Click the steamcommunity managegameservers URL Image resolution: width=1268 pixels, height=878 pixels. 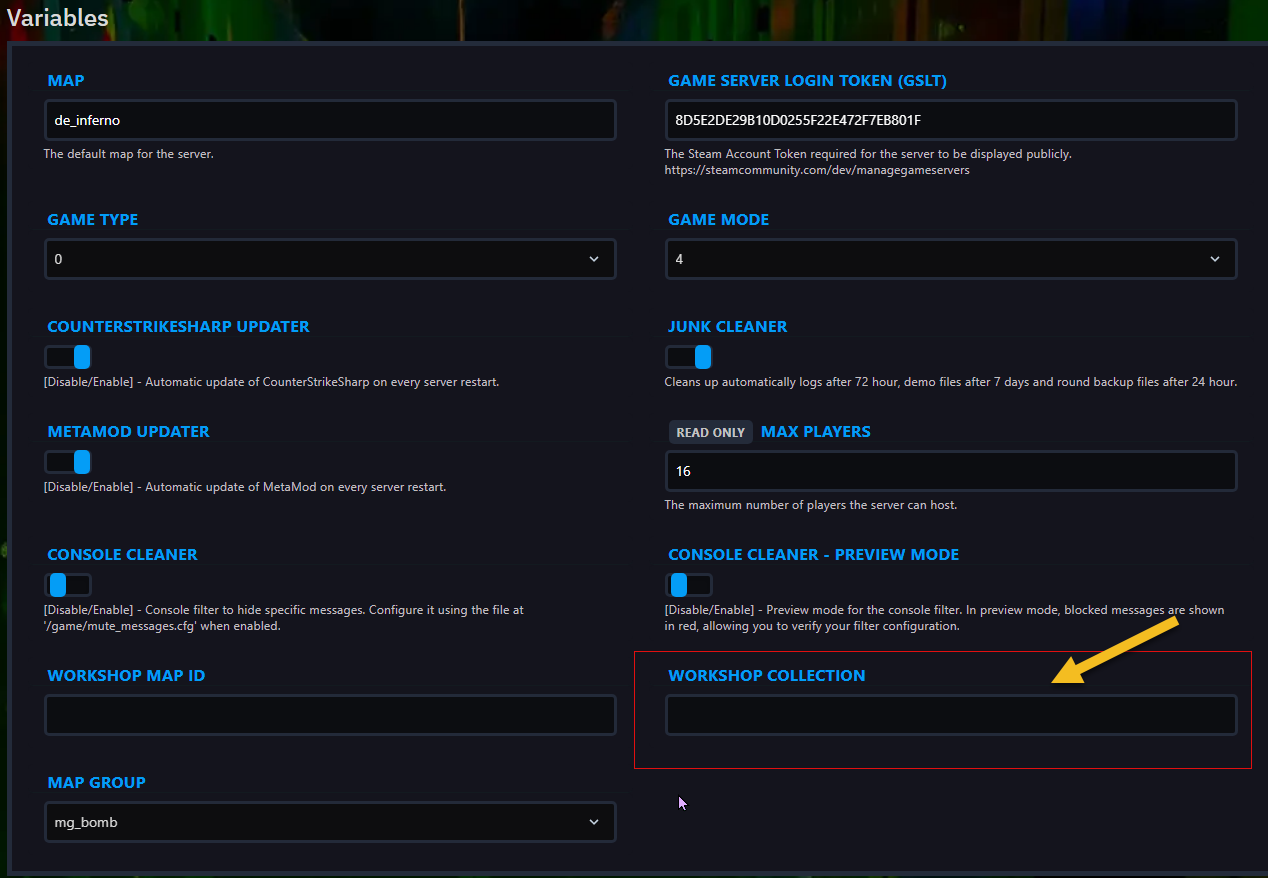point(817,170)
